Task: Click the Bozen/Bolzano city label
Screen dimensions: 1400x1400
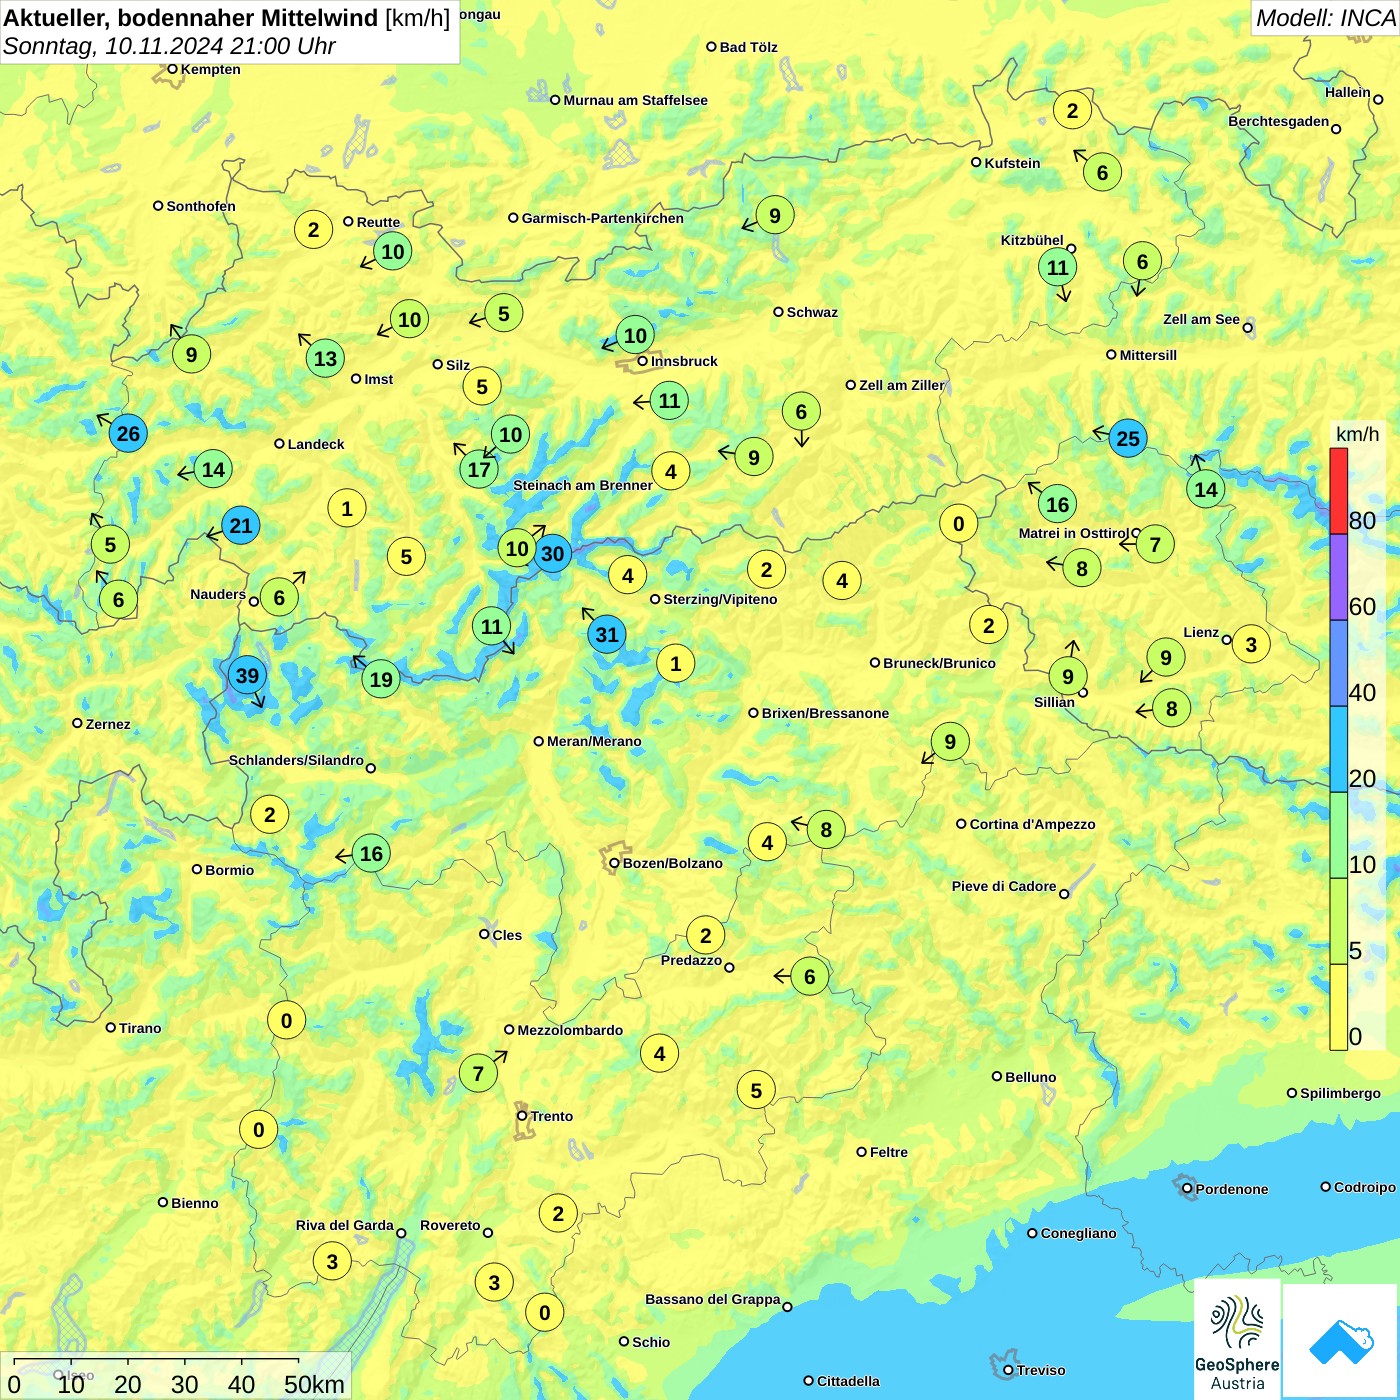Action: coord(672,863)
